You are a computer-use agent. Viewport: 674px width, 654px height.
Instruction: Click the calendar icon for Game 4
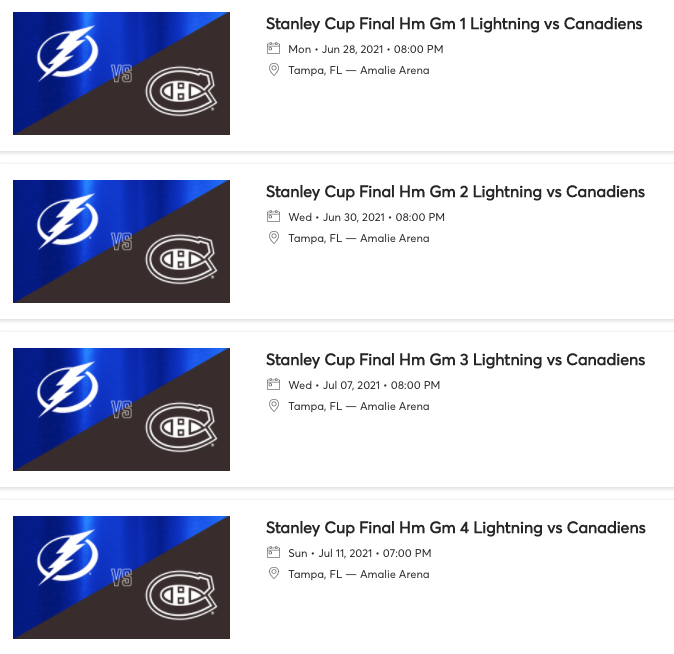click(273, 553)
